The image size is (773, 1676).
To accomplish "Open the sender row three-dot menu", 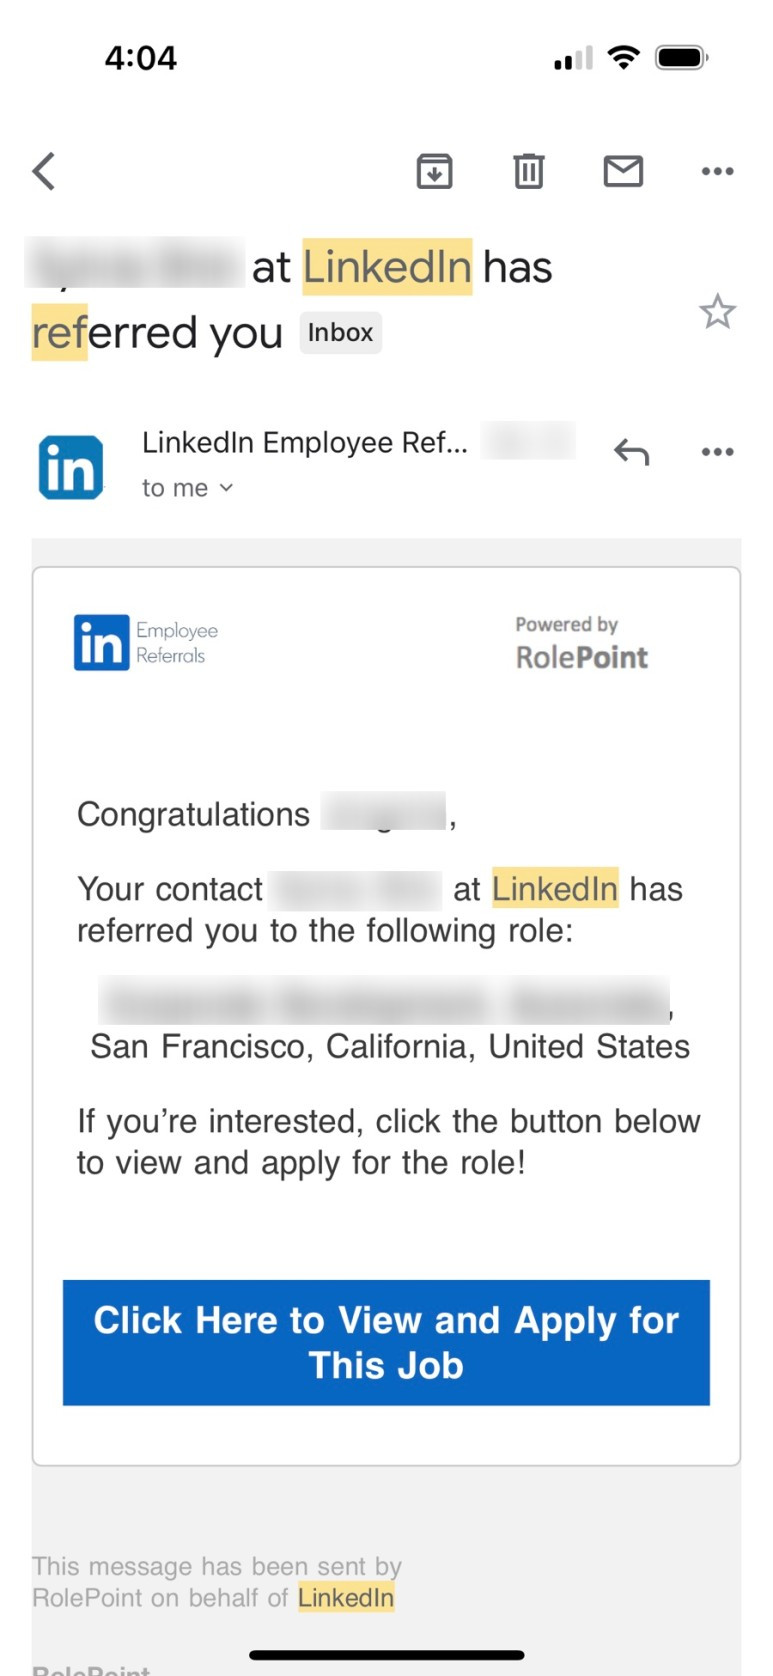I will pos(717,452).
